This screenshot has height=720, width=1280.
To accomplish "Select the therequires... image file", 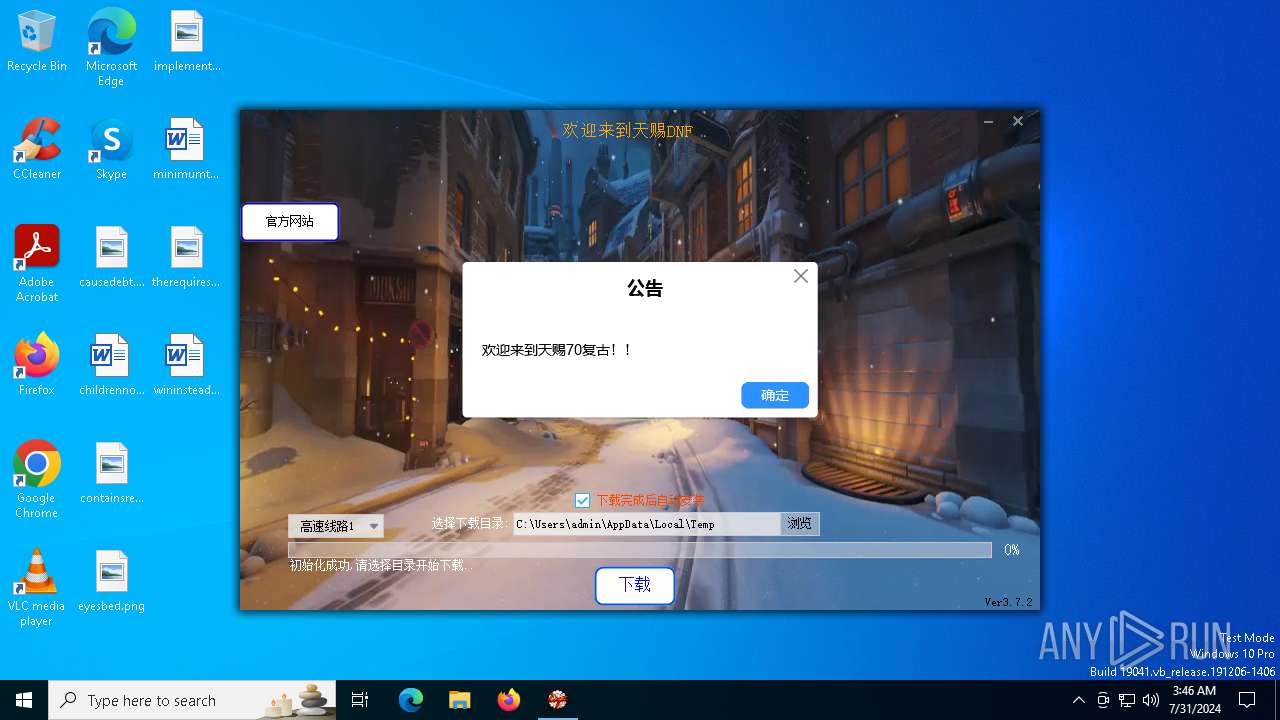I will tap(186, 258).
